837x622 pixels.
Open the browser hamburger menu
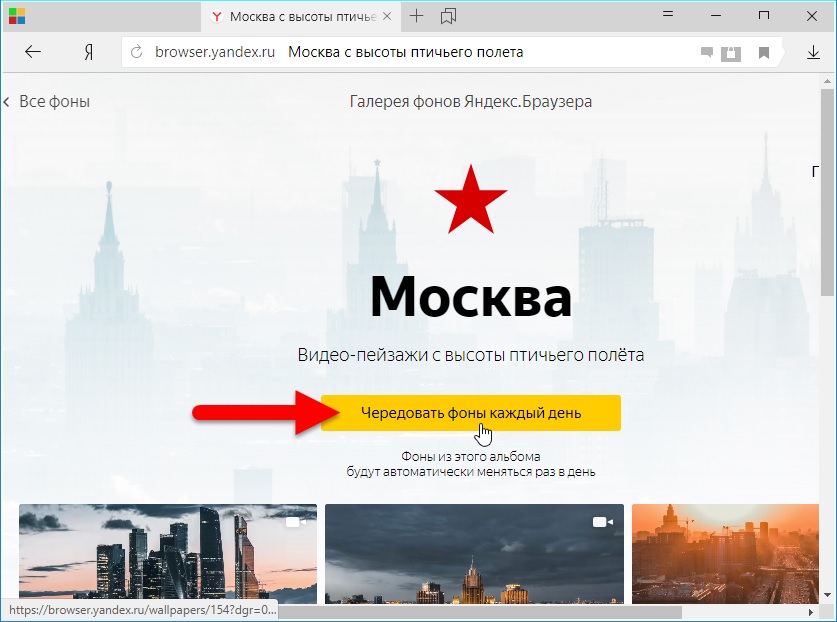point(668,14)
